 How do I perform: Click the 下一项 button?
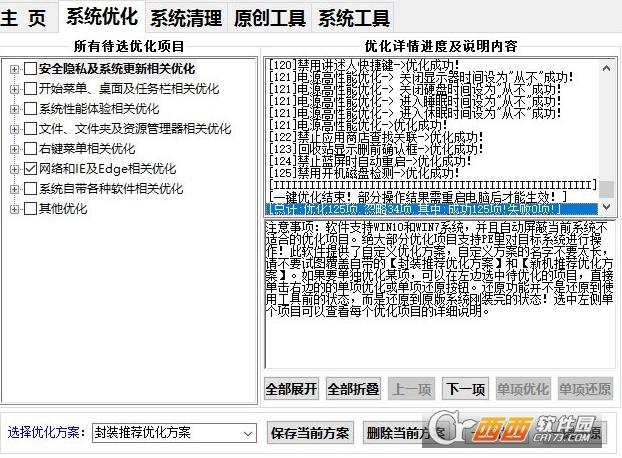[x=465, y=389]
